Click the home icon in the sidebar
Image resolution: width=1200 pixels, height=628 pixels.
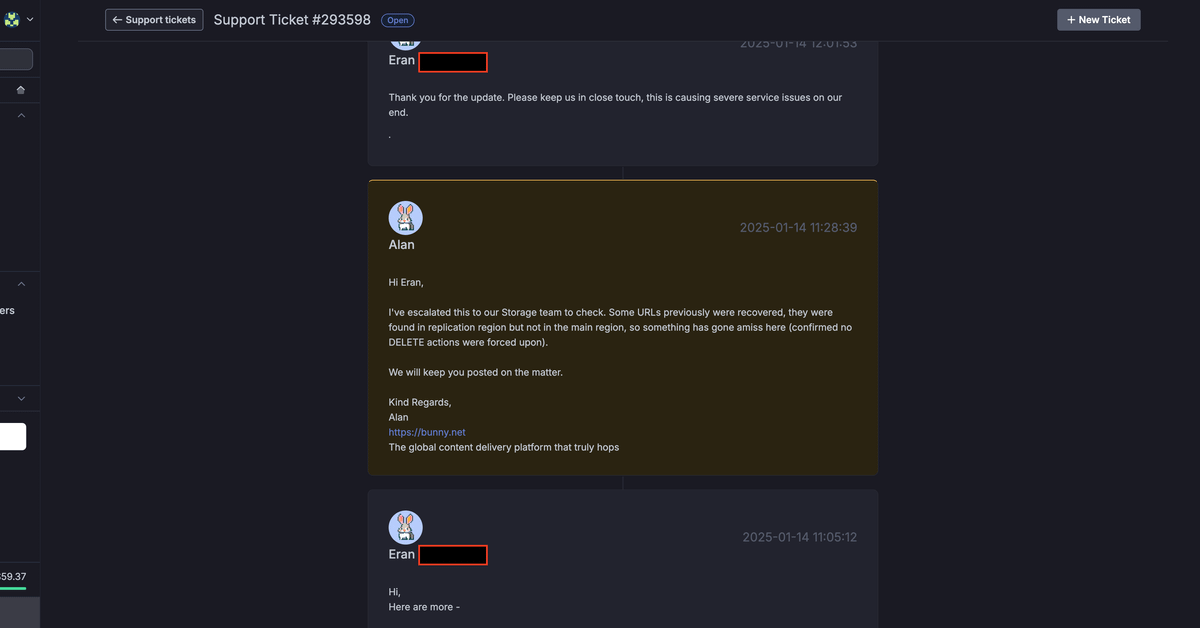tap(21, 90)
